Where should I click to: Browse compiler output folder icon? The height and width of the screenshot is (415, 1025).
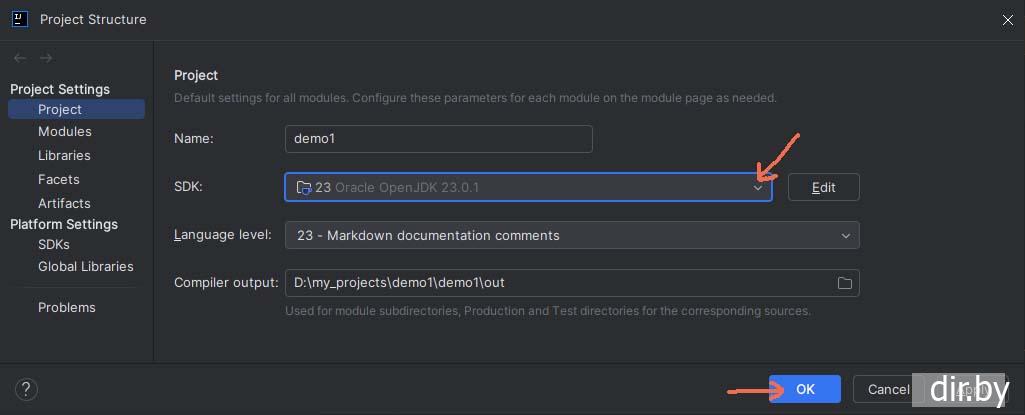click(x=845, y=284)
